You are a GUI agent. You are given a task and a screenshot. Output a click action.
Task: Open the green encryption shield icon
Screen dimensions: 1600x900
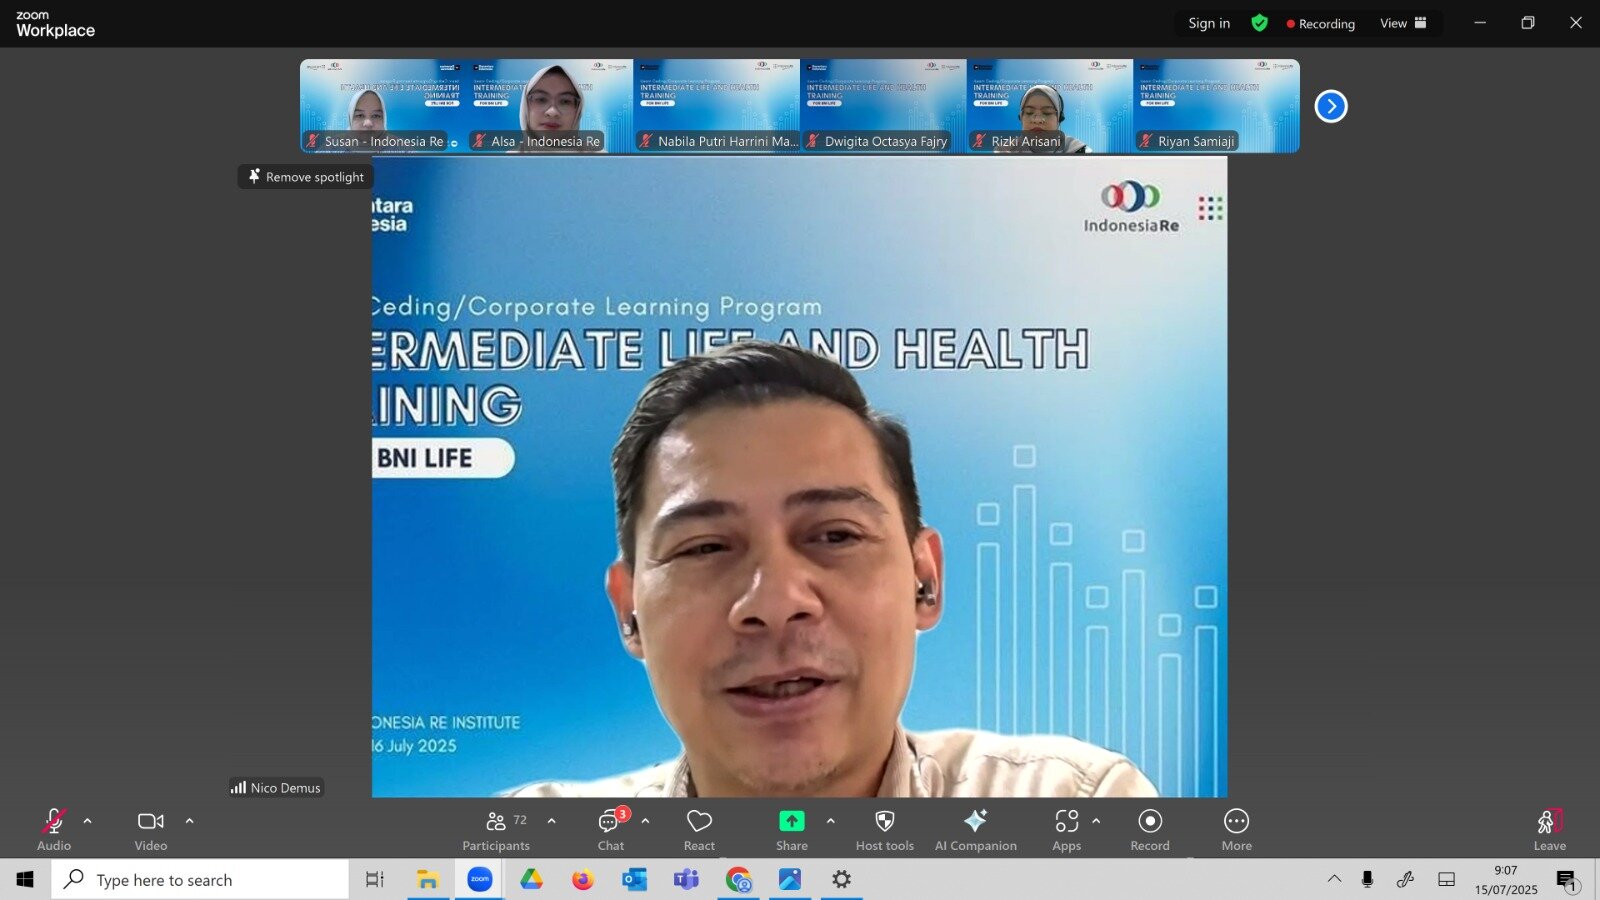click(x=1260, y=23)
